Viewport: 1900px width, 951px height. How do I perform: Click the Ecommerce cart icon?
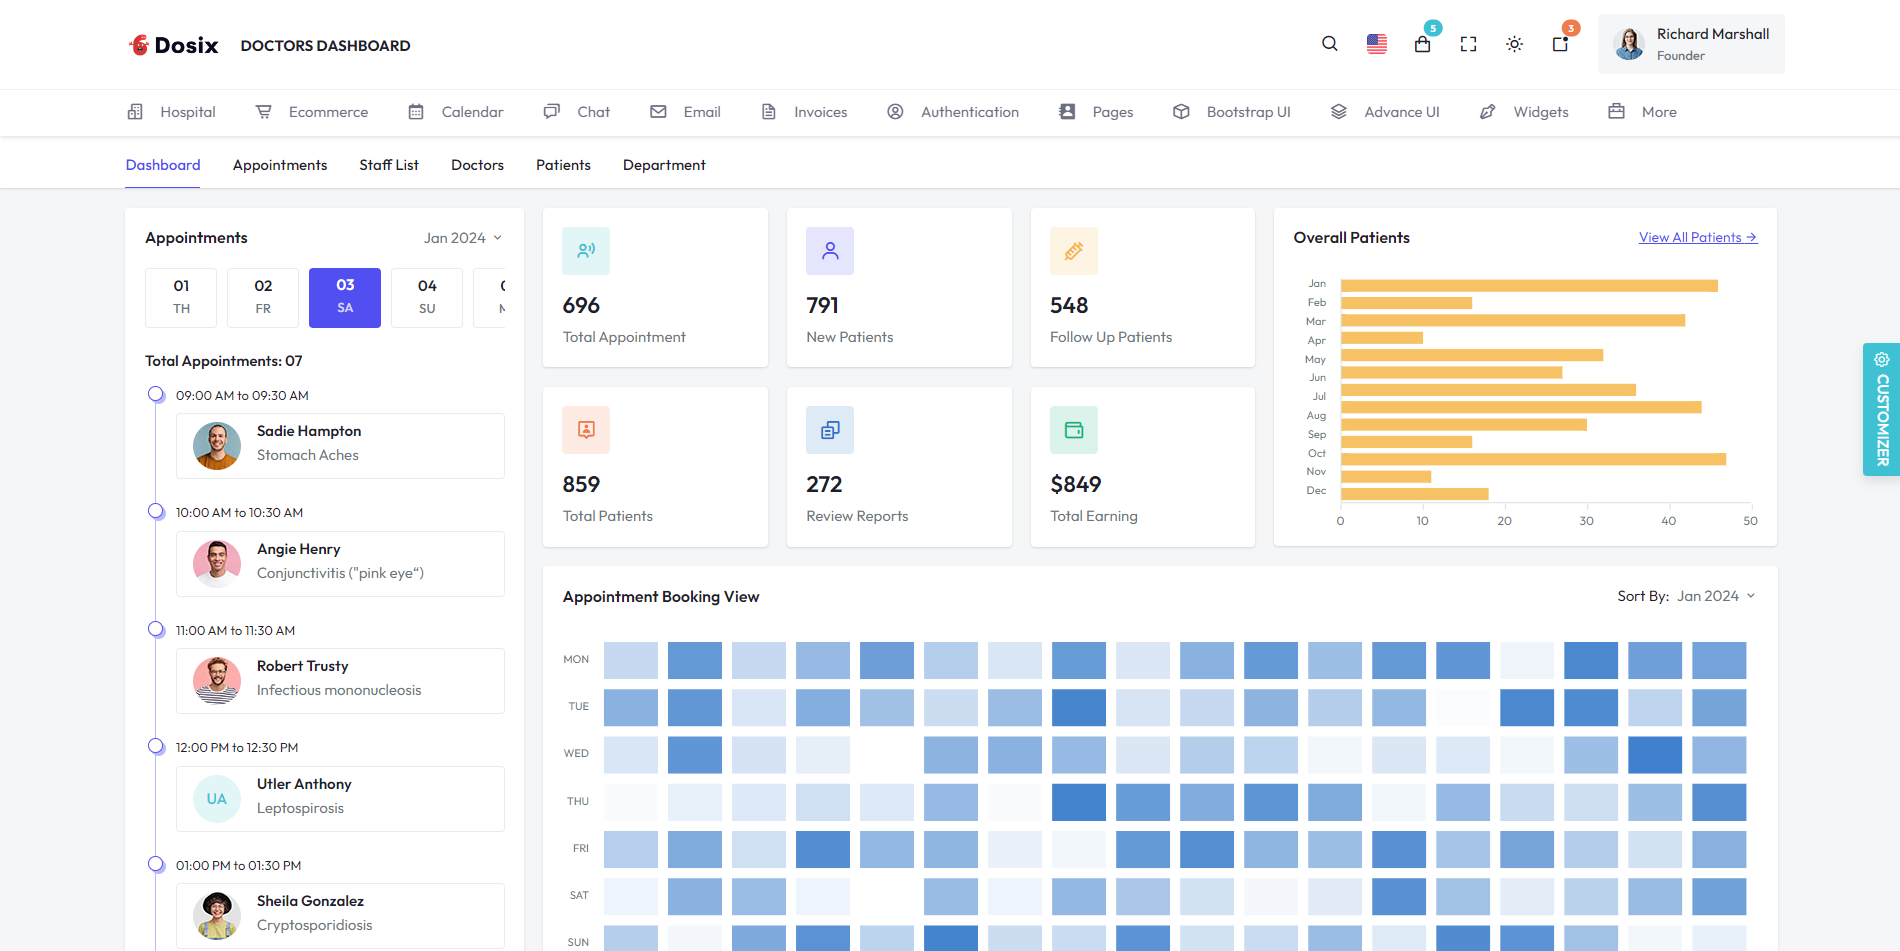pos(264,112)
